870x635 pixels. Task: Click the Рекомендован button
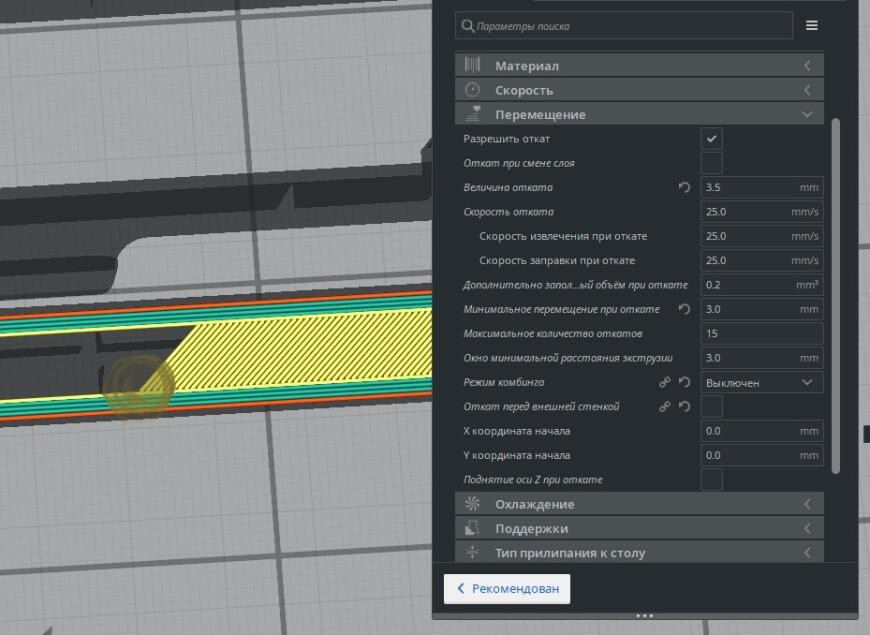(507, 588)
